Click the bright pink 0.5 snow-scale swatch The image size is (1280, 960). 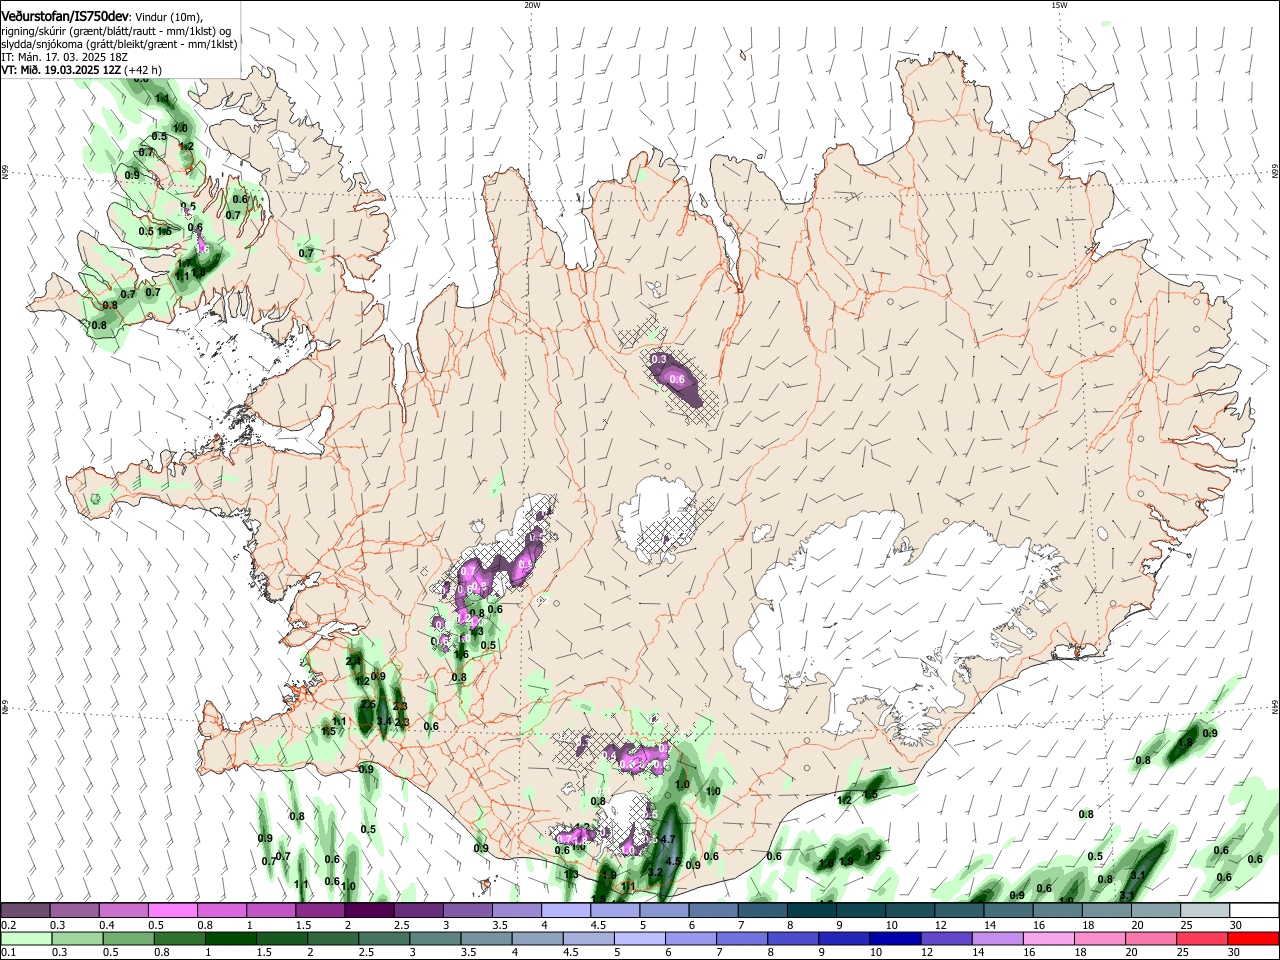pyautogui.click(x=172, y=911)
